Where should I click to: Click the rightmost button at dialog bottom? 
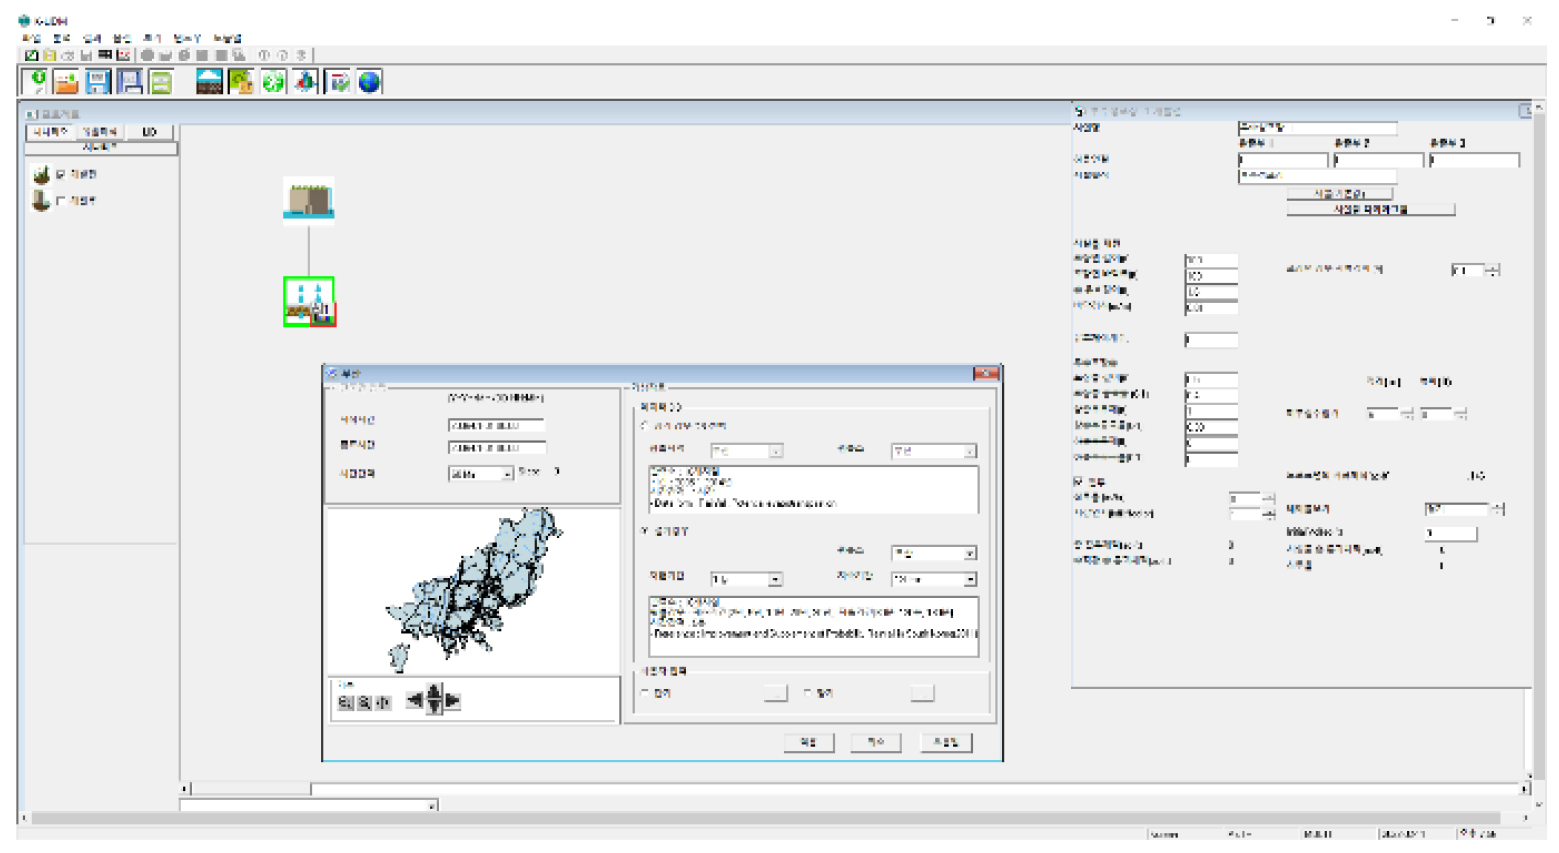944,742
